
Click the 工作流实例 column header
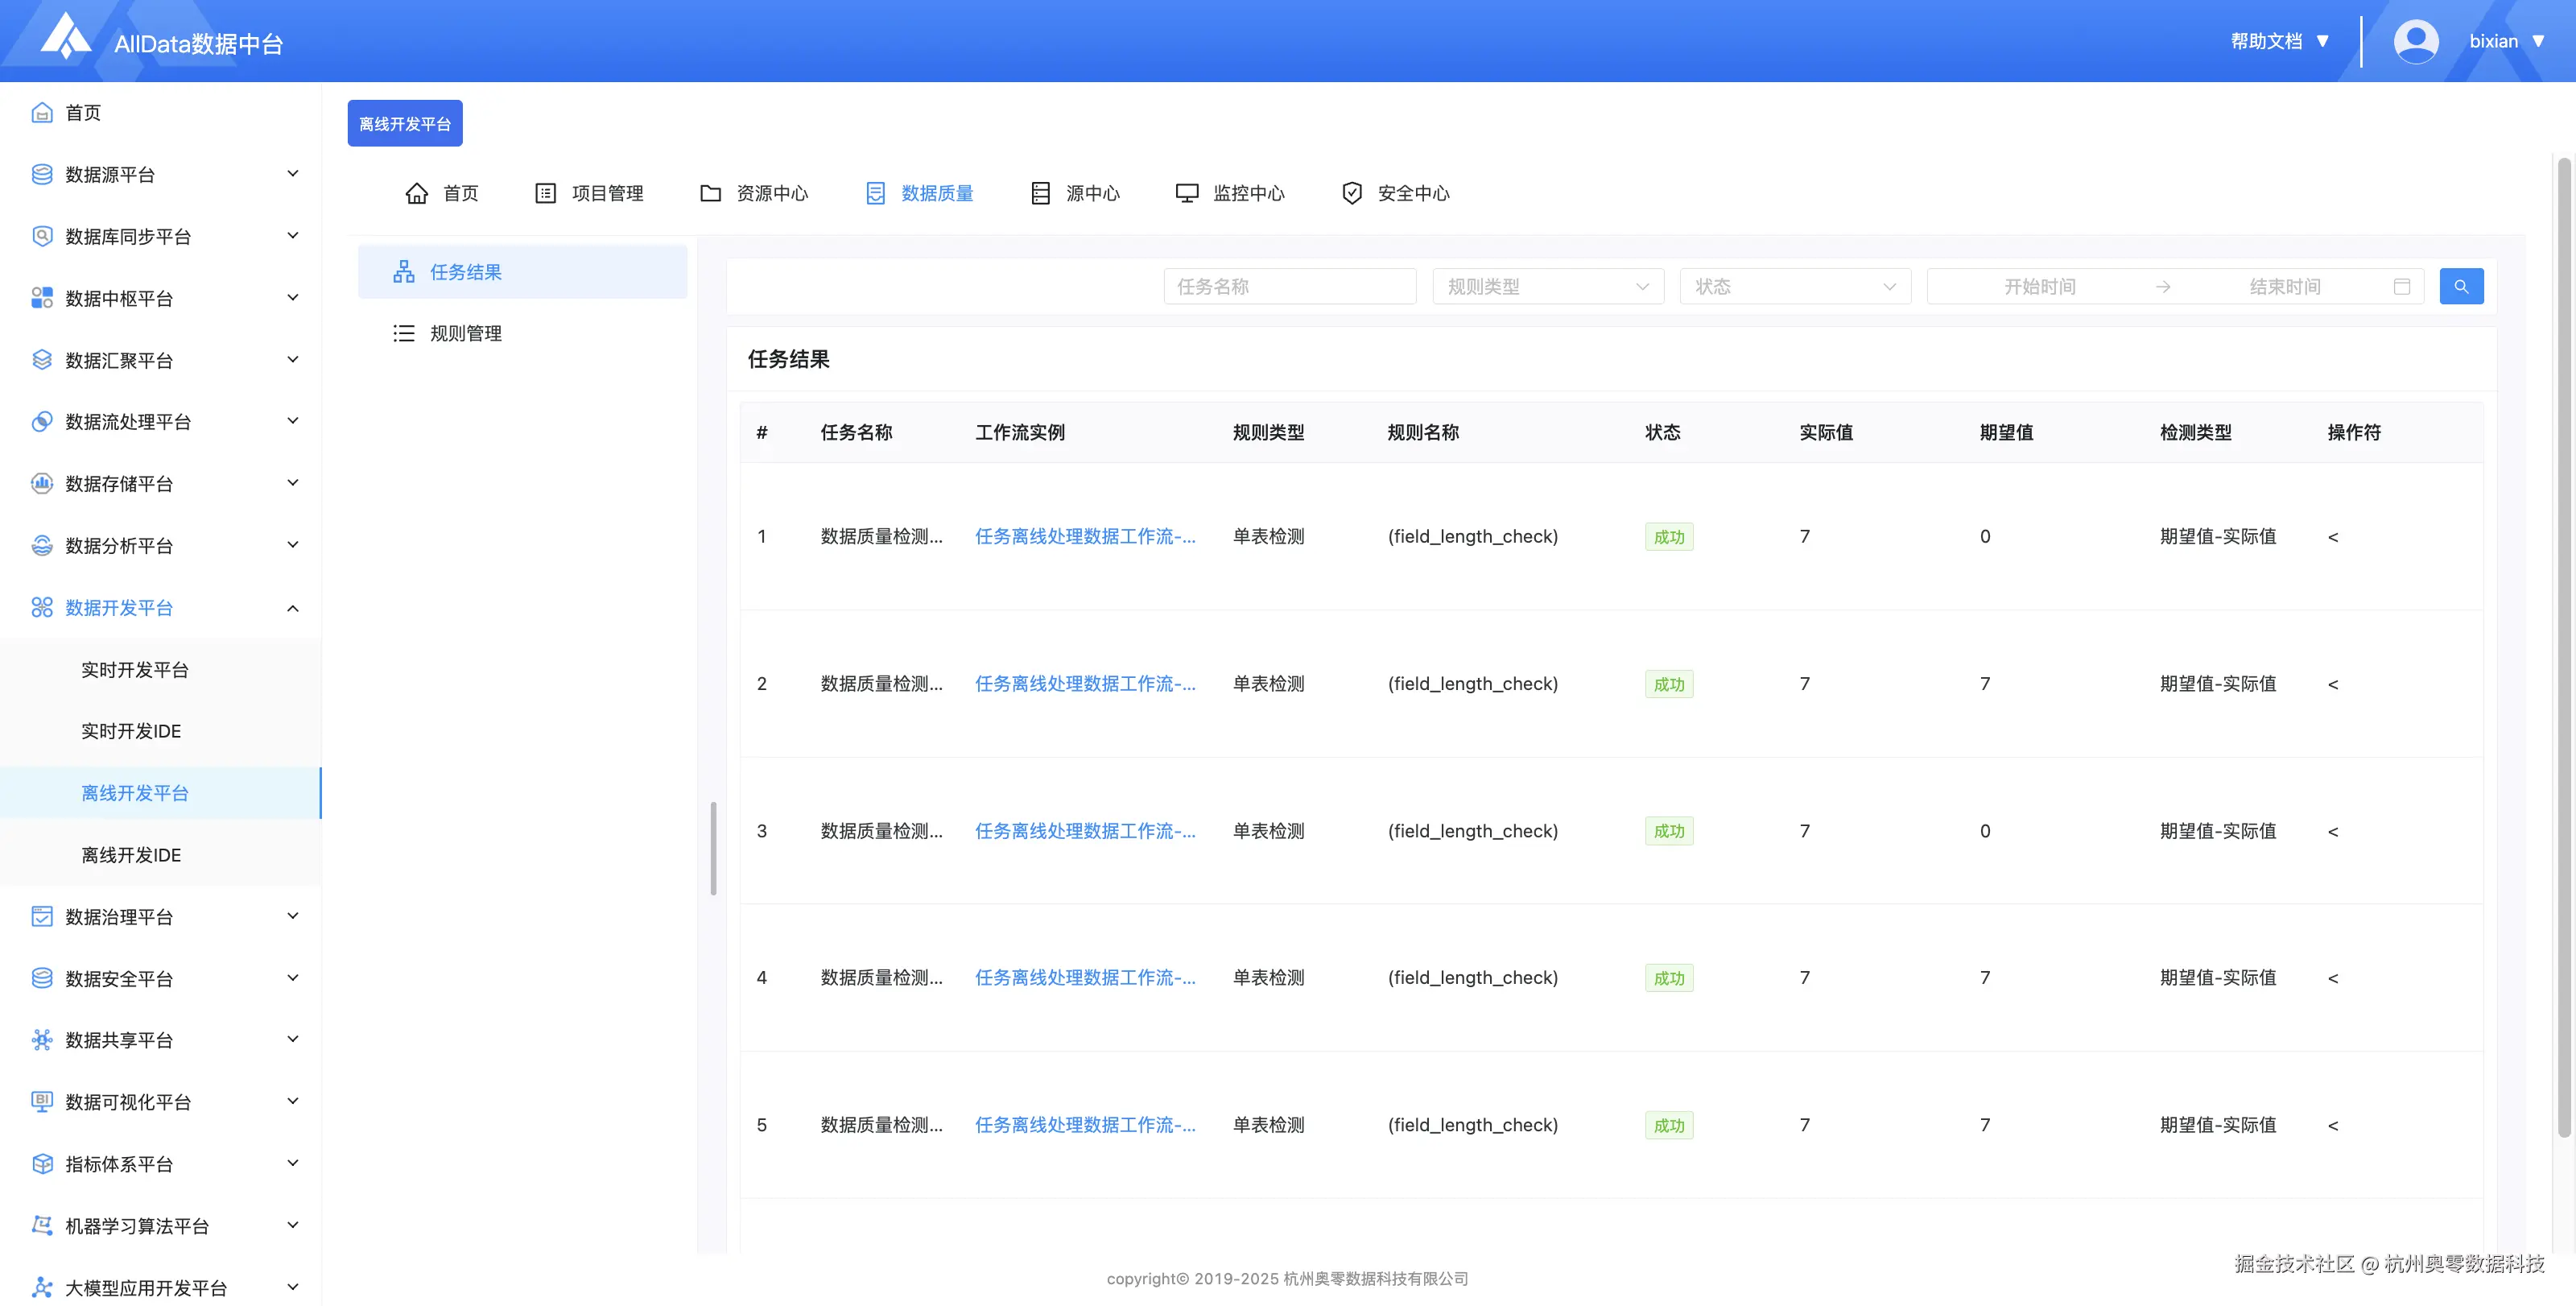[1020, 433]
